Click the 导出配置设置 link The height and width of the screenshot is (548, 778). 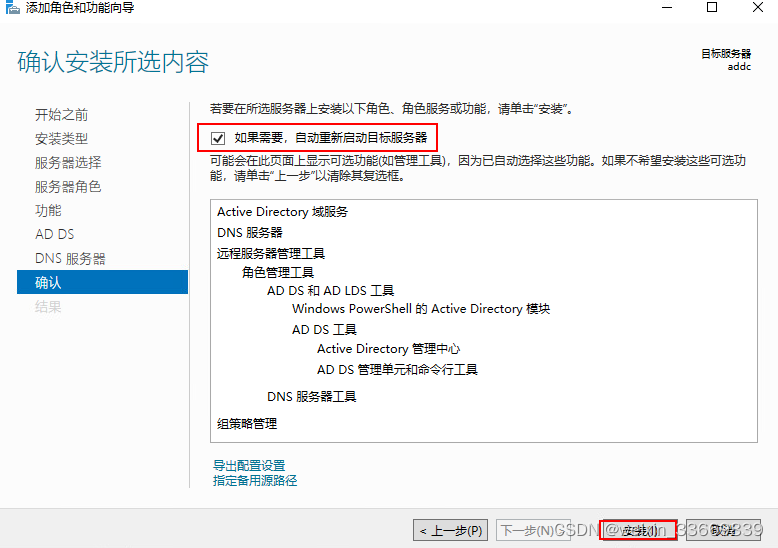[249, 466]
